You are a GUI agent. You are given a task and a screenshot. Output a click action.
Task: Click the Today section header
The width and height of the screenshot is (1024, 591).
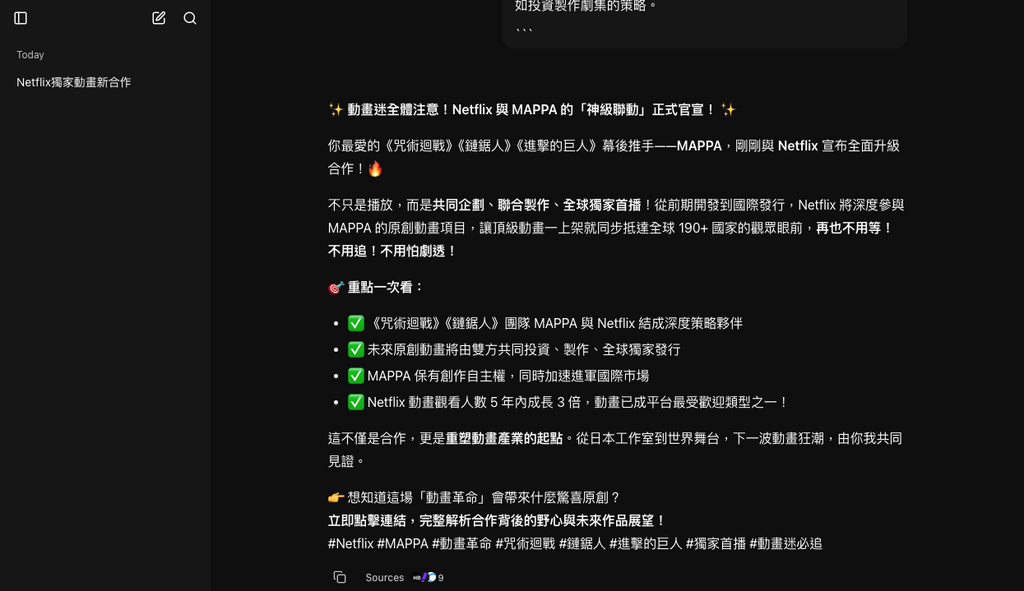tap(30, 55)
